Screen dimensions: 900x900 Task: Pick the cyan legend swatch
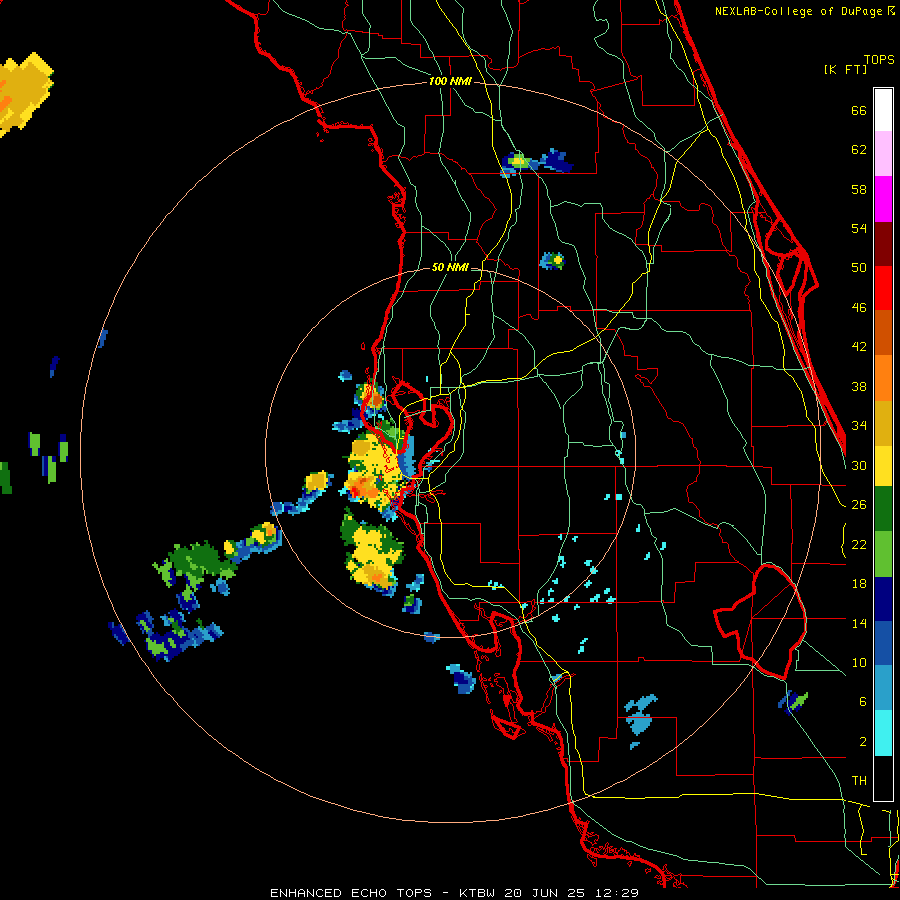click(883, 733)
